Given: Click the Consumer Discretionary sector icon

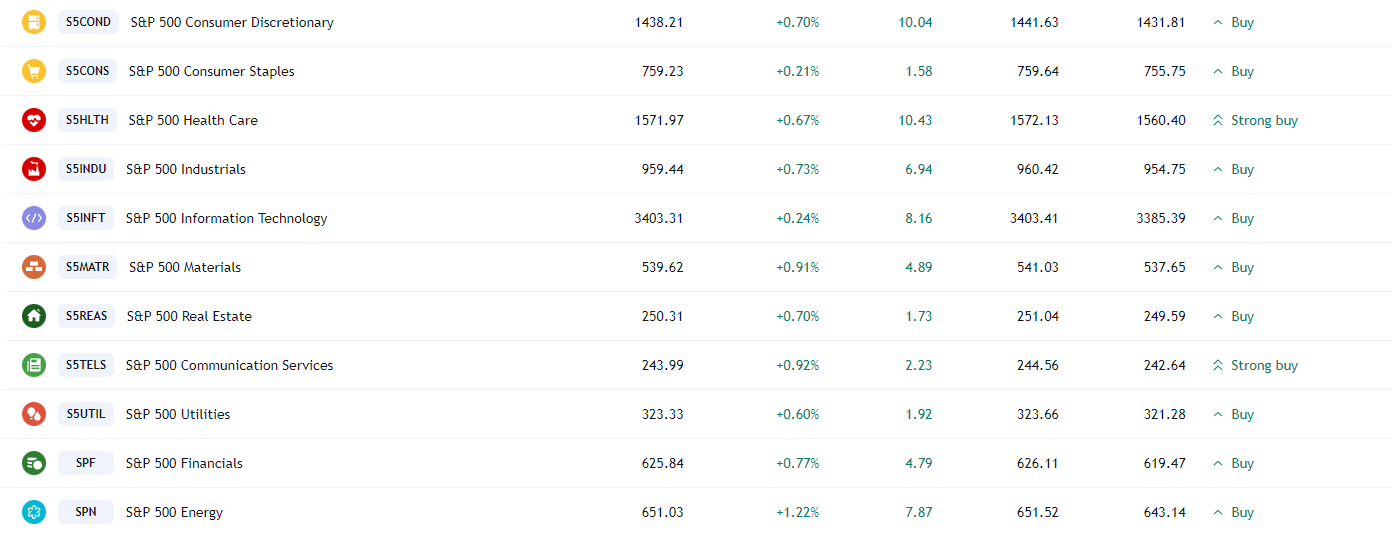Looking at the screenshot, I should pyautogui.click(x=34, y=22).
